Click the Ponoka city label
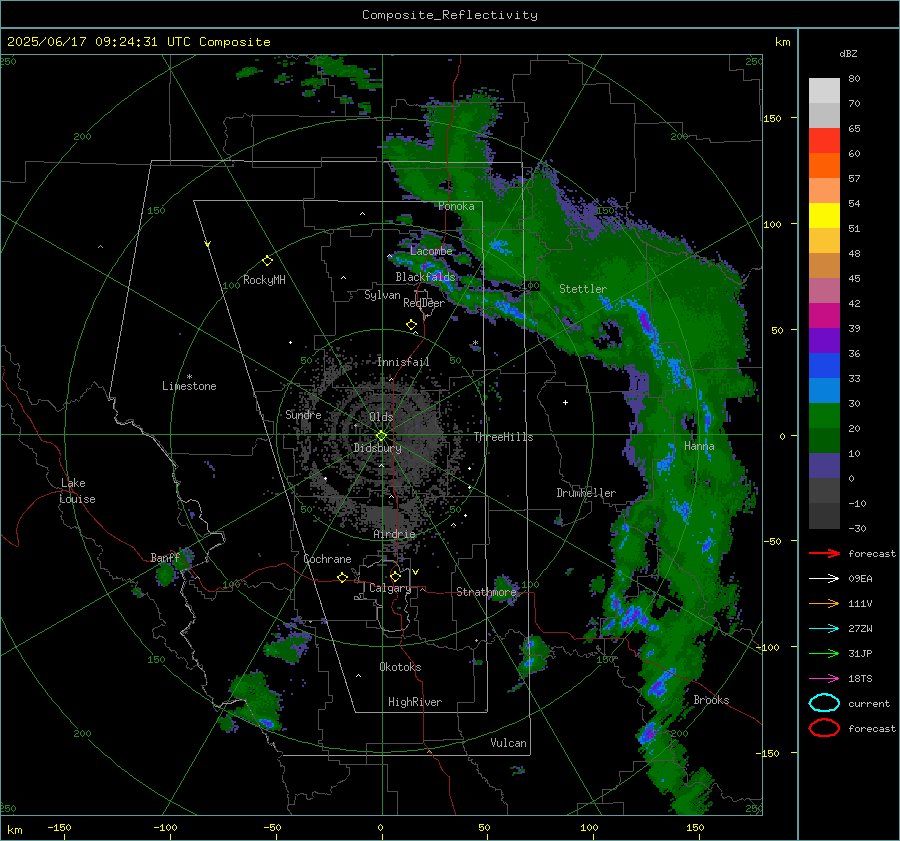Image resolution: width=900 pixels, height=841 pixels. click(x=456, y=206)
